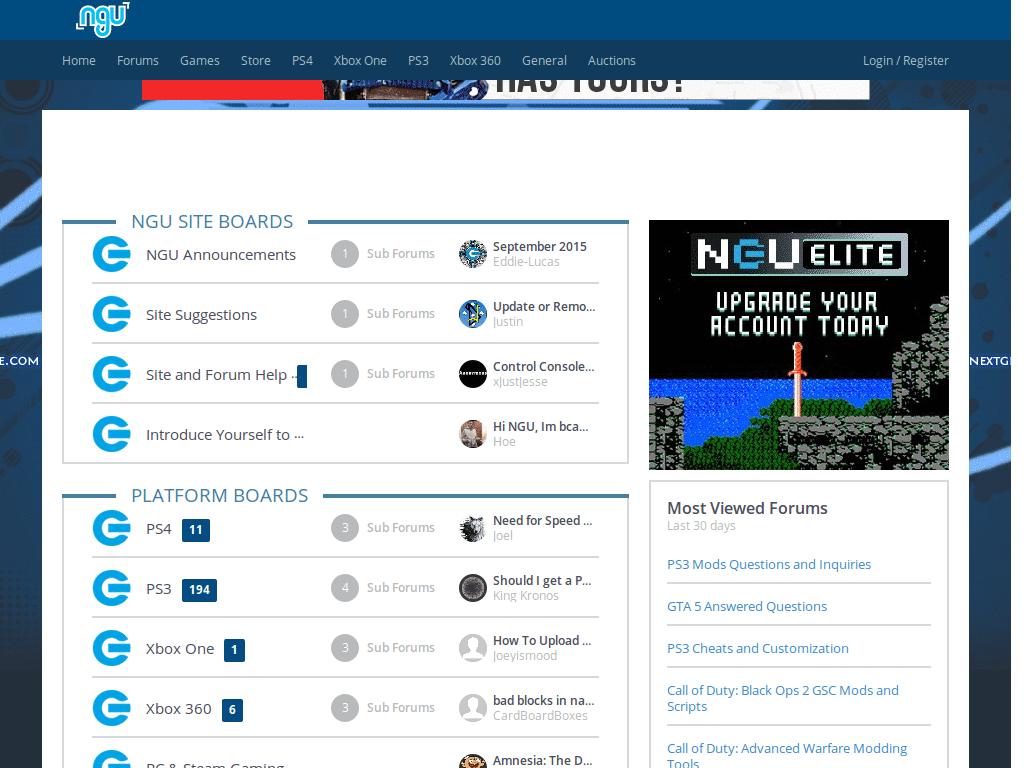Open the 'Need for Speed ...' post
Viewport: 1024px width, 768px height.
click(x=542, y=521)
